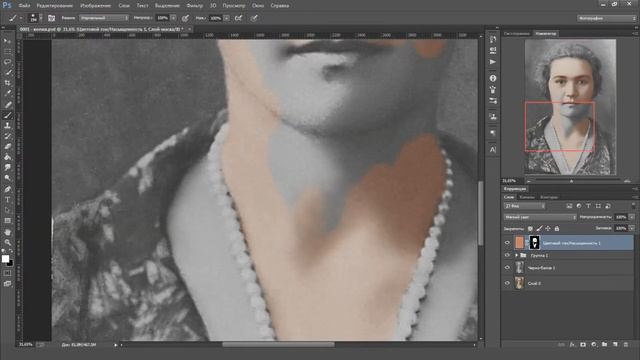Image resolution: width=640 pixels, height=360 pixels.
Task: Select the Smudge tool
Action: tap(7, 168)
